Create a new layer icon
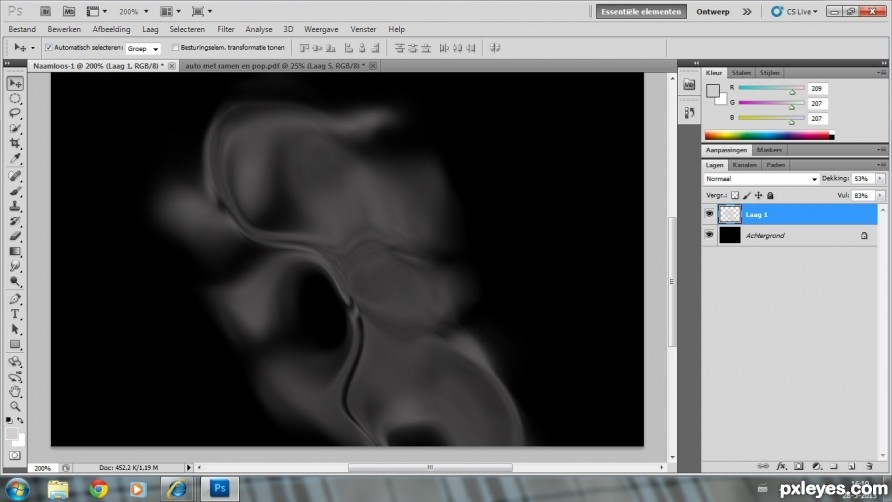The width and height of the screenshot is (892, 502). 852,466
